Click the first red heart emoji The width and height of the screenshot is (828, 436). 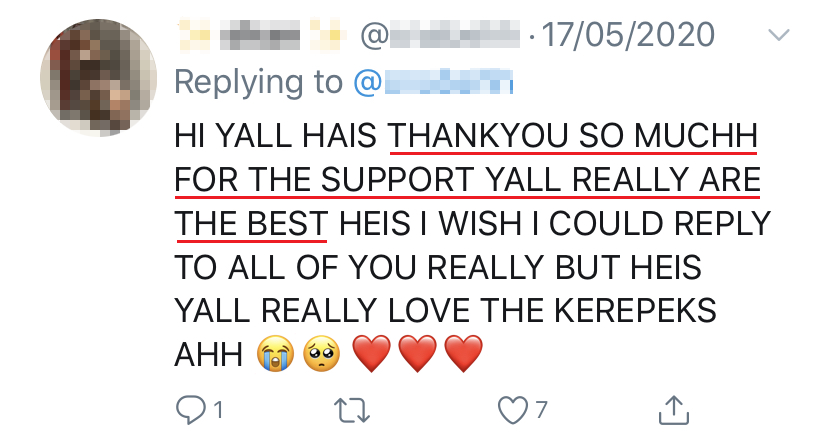(x=372, y=354)
